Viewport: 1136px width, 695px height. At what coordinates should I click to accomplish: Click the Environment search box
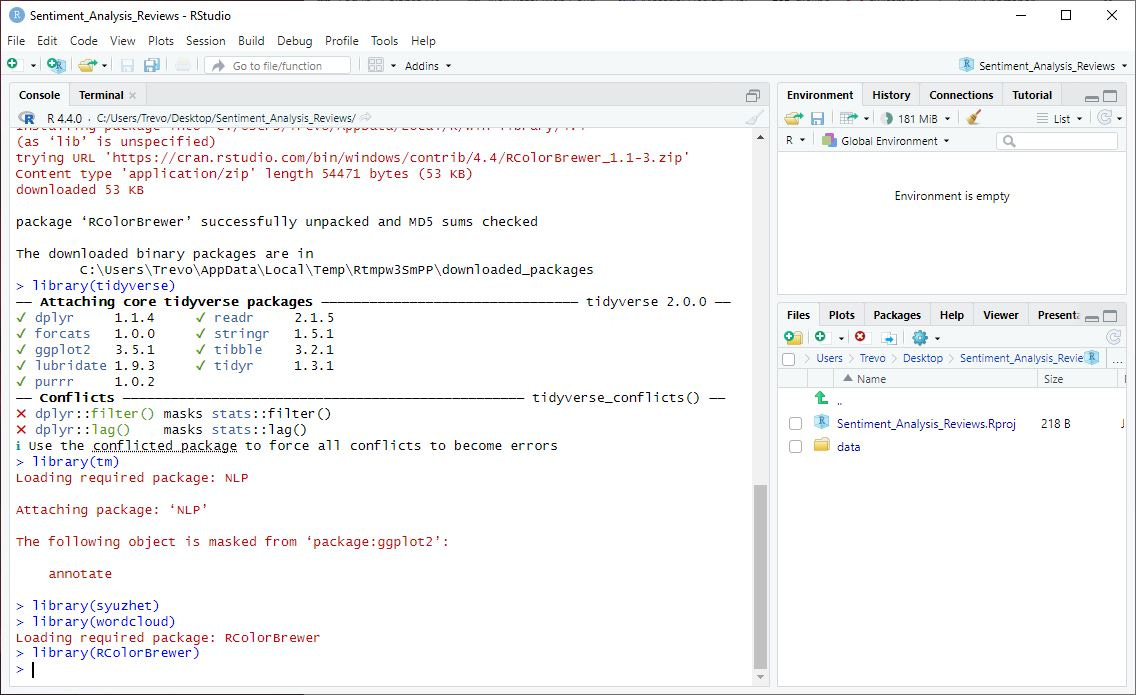(x=1057, y=141)
